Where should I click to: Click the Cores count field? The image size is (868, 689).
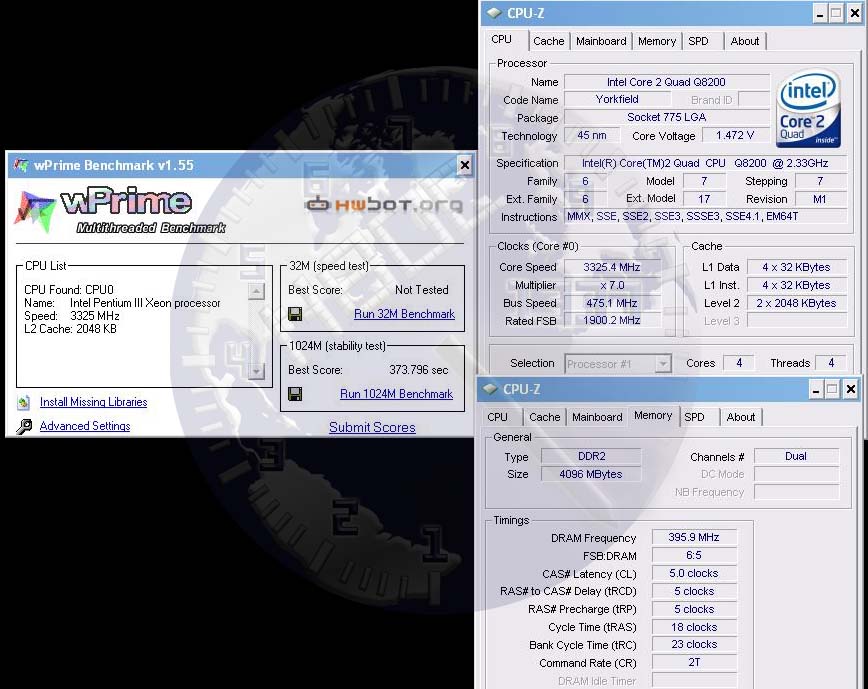(x=739, y=363)
